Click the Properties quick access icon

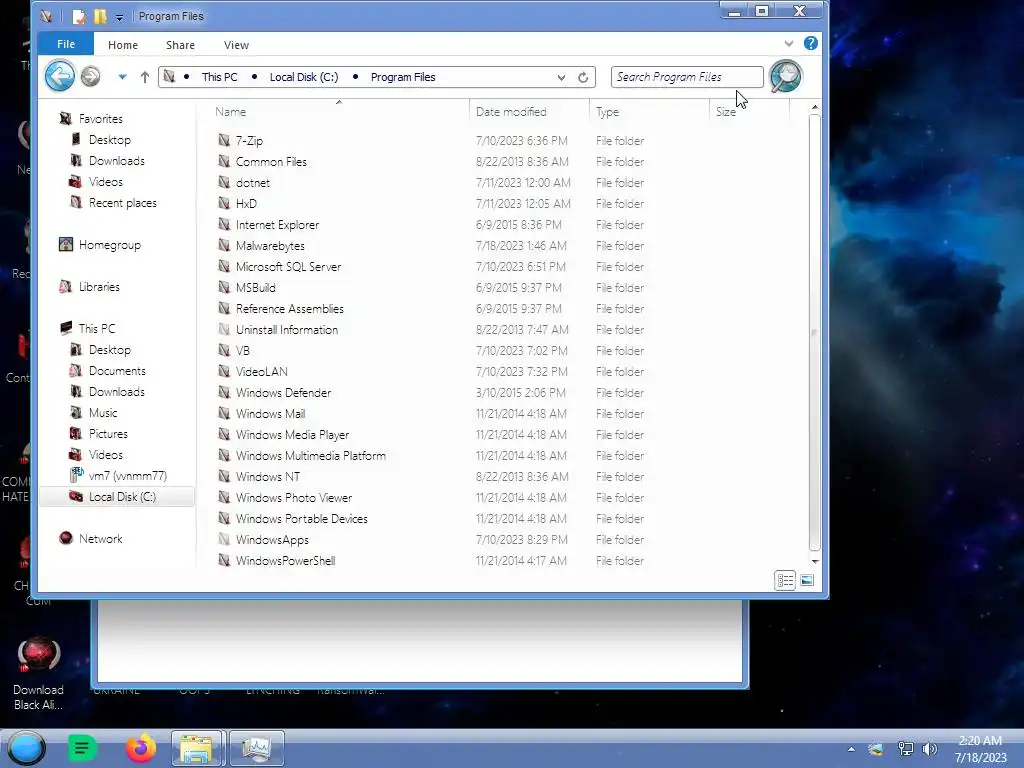78,16
